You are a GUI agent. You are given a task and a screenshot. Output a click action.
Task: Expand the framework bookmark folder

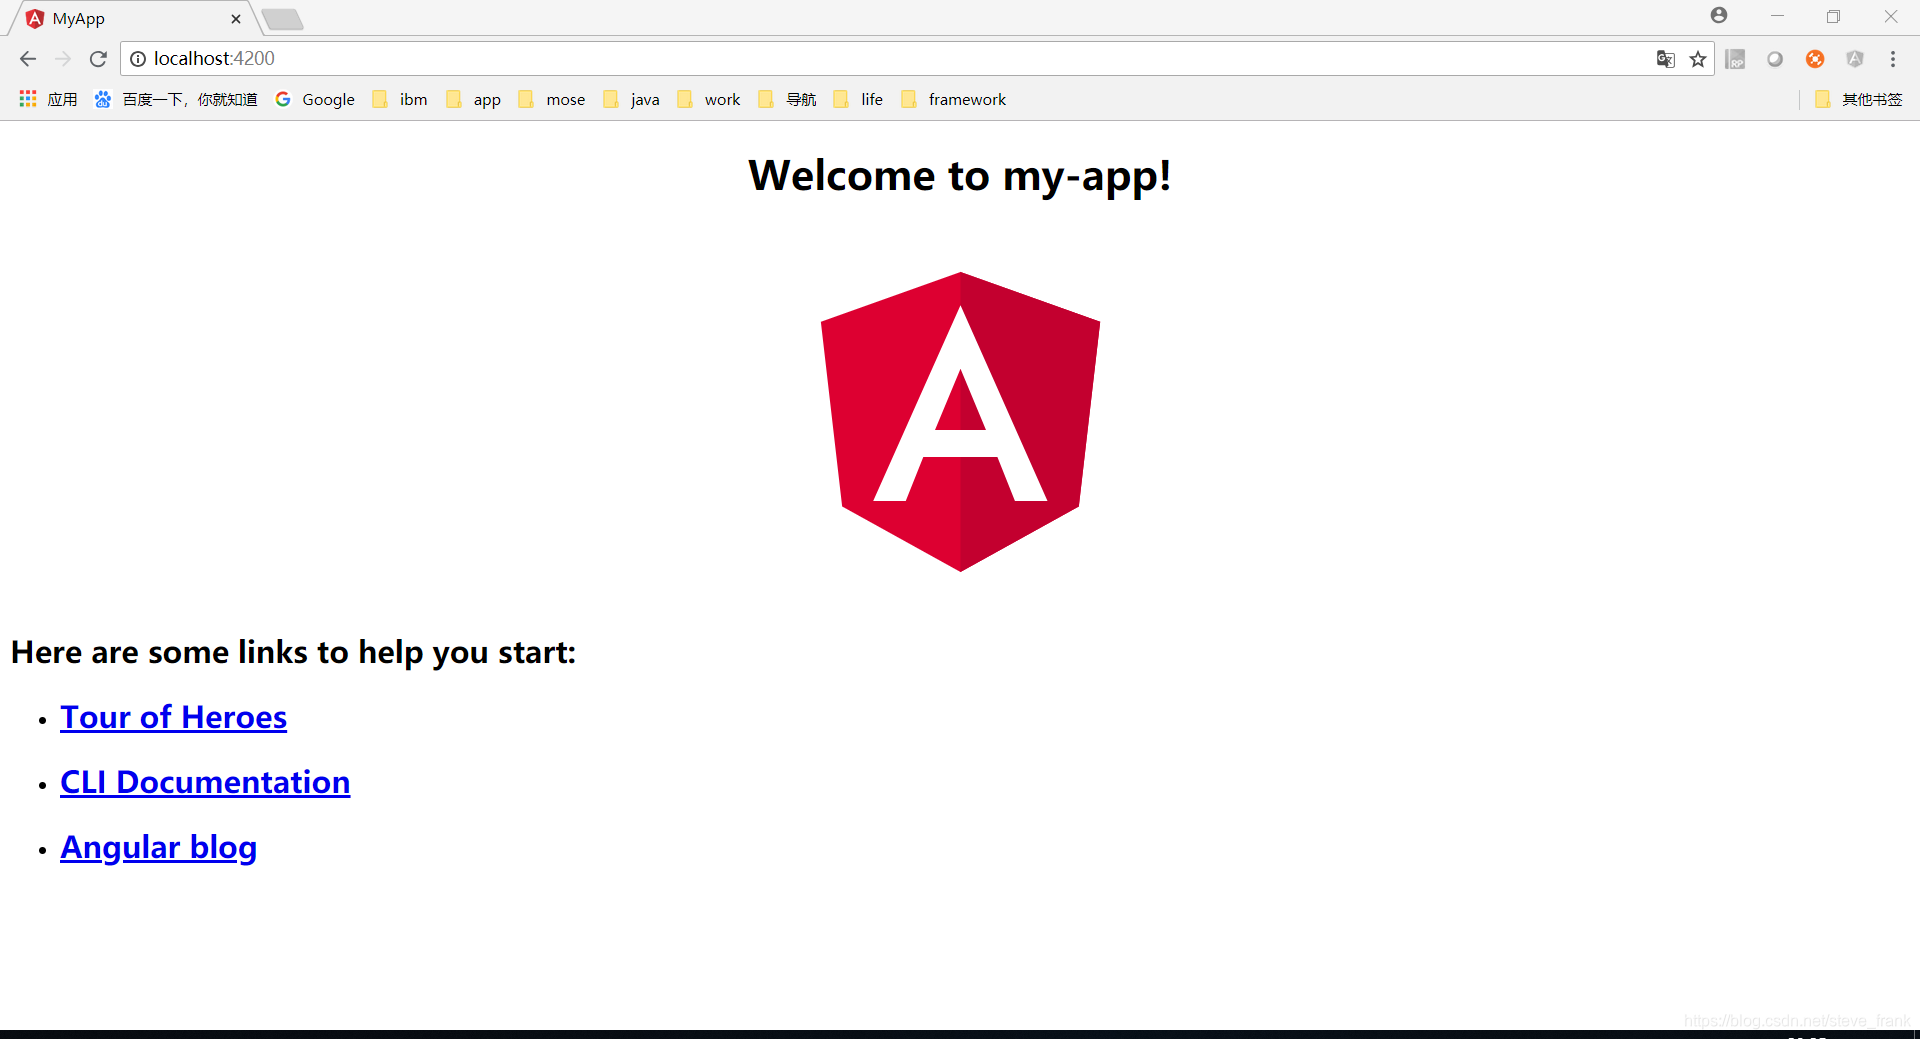tap(954, 99)
